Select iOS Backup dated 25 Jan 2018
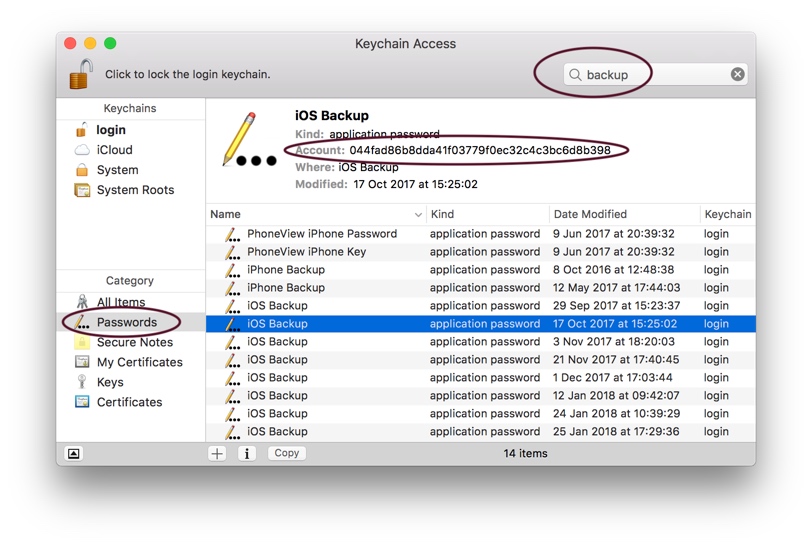812x546 pixels. click(x=481, y=432)
